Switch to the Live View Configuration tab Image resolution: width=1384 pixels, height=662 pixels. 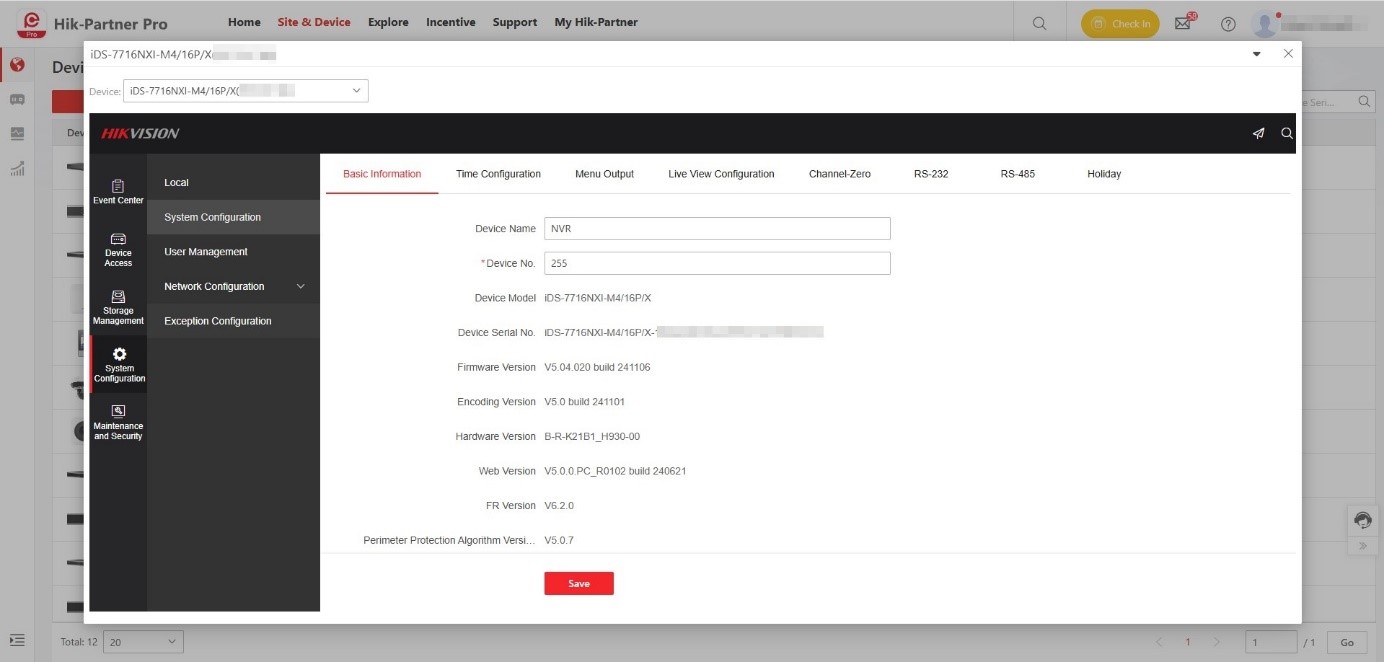coord(721,174)
